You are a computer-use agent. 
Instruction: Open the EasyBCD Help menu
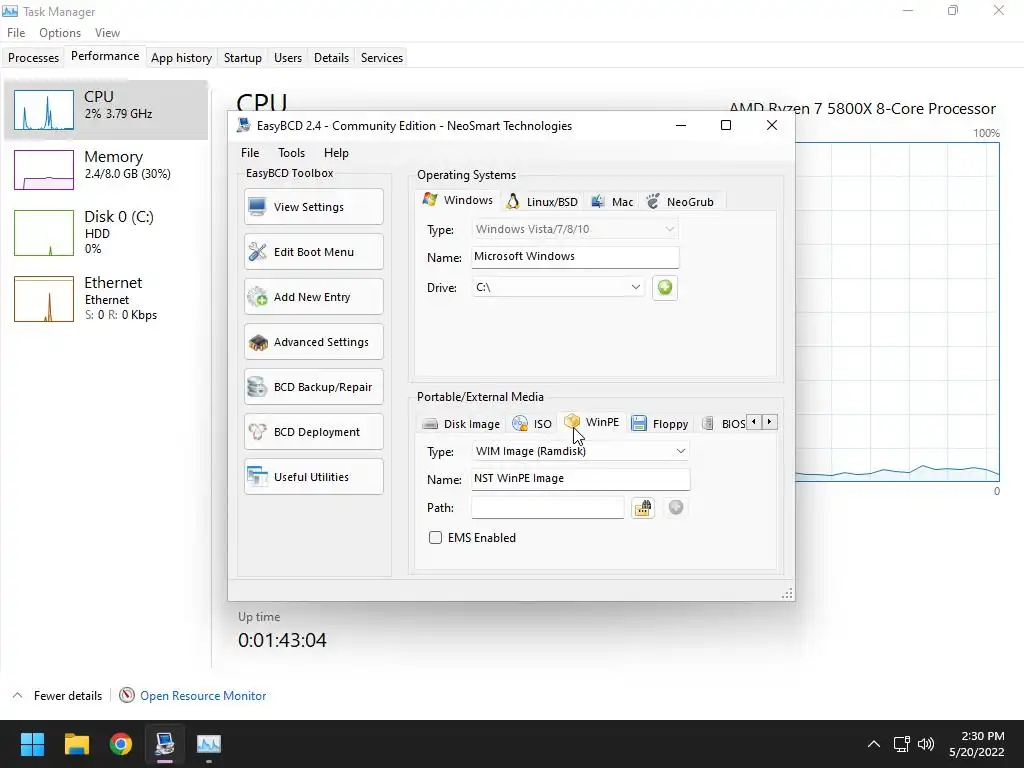[336, 153]
